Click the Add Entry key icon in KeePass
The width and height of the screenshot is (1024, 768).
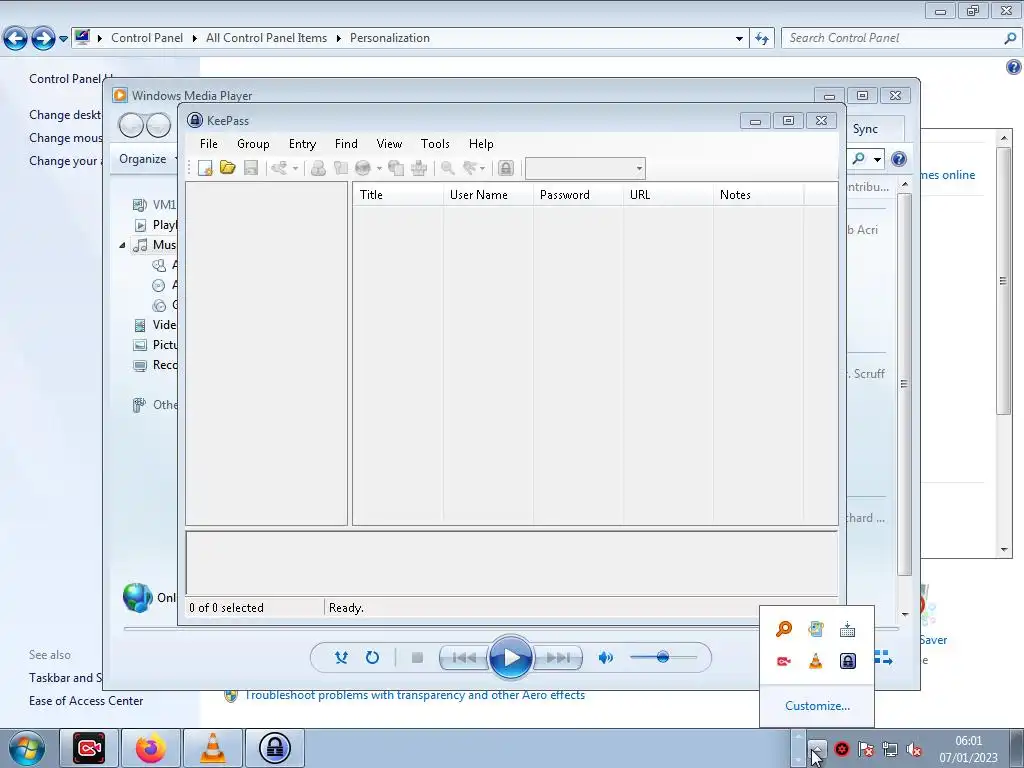pos(279,168)
